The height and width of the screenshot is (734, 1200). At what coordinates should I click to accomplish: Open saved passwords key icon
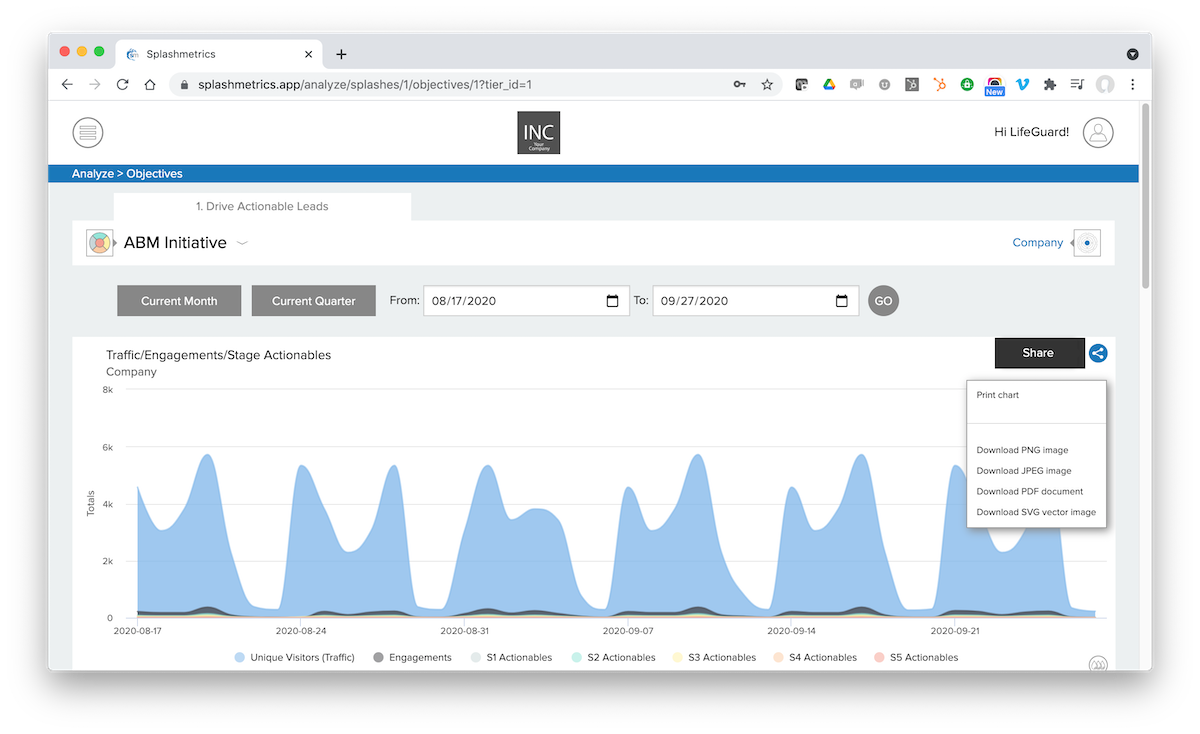click(740, 85)
